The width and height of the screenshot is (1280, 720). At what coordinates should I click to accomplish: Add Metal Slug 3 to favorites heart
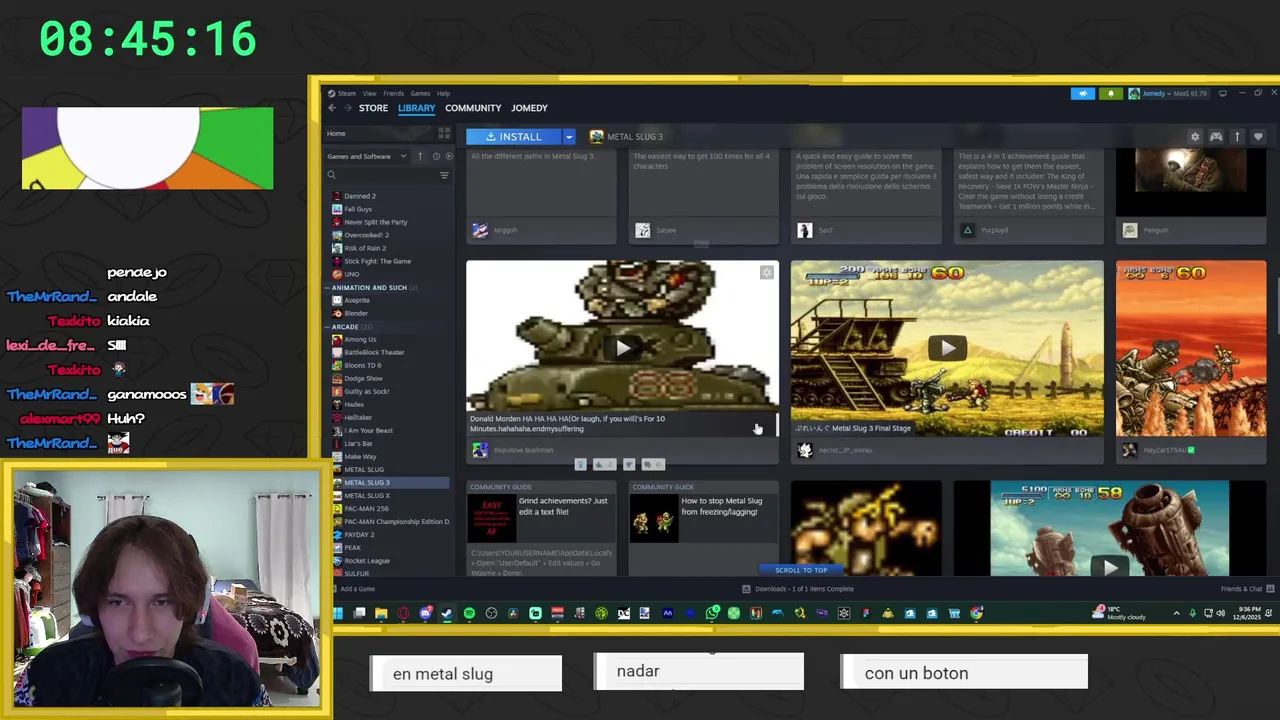tap(1258, 137)
